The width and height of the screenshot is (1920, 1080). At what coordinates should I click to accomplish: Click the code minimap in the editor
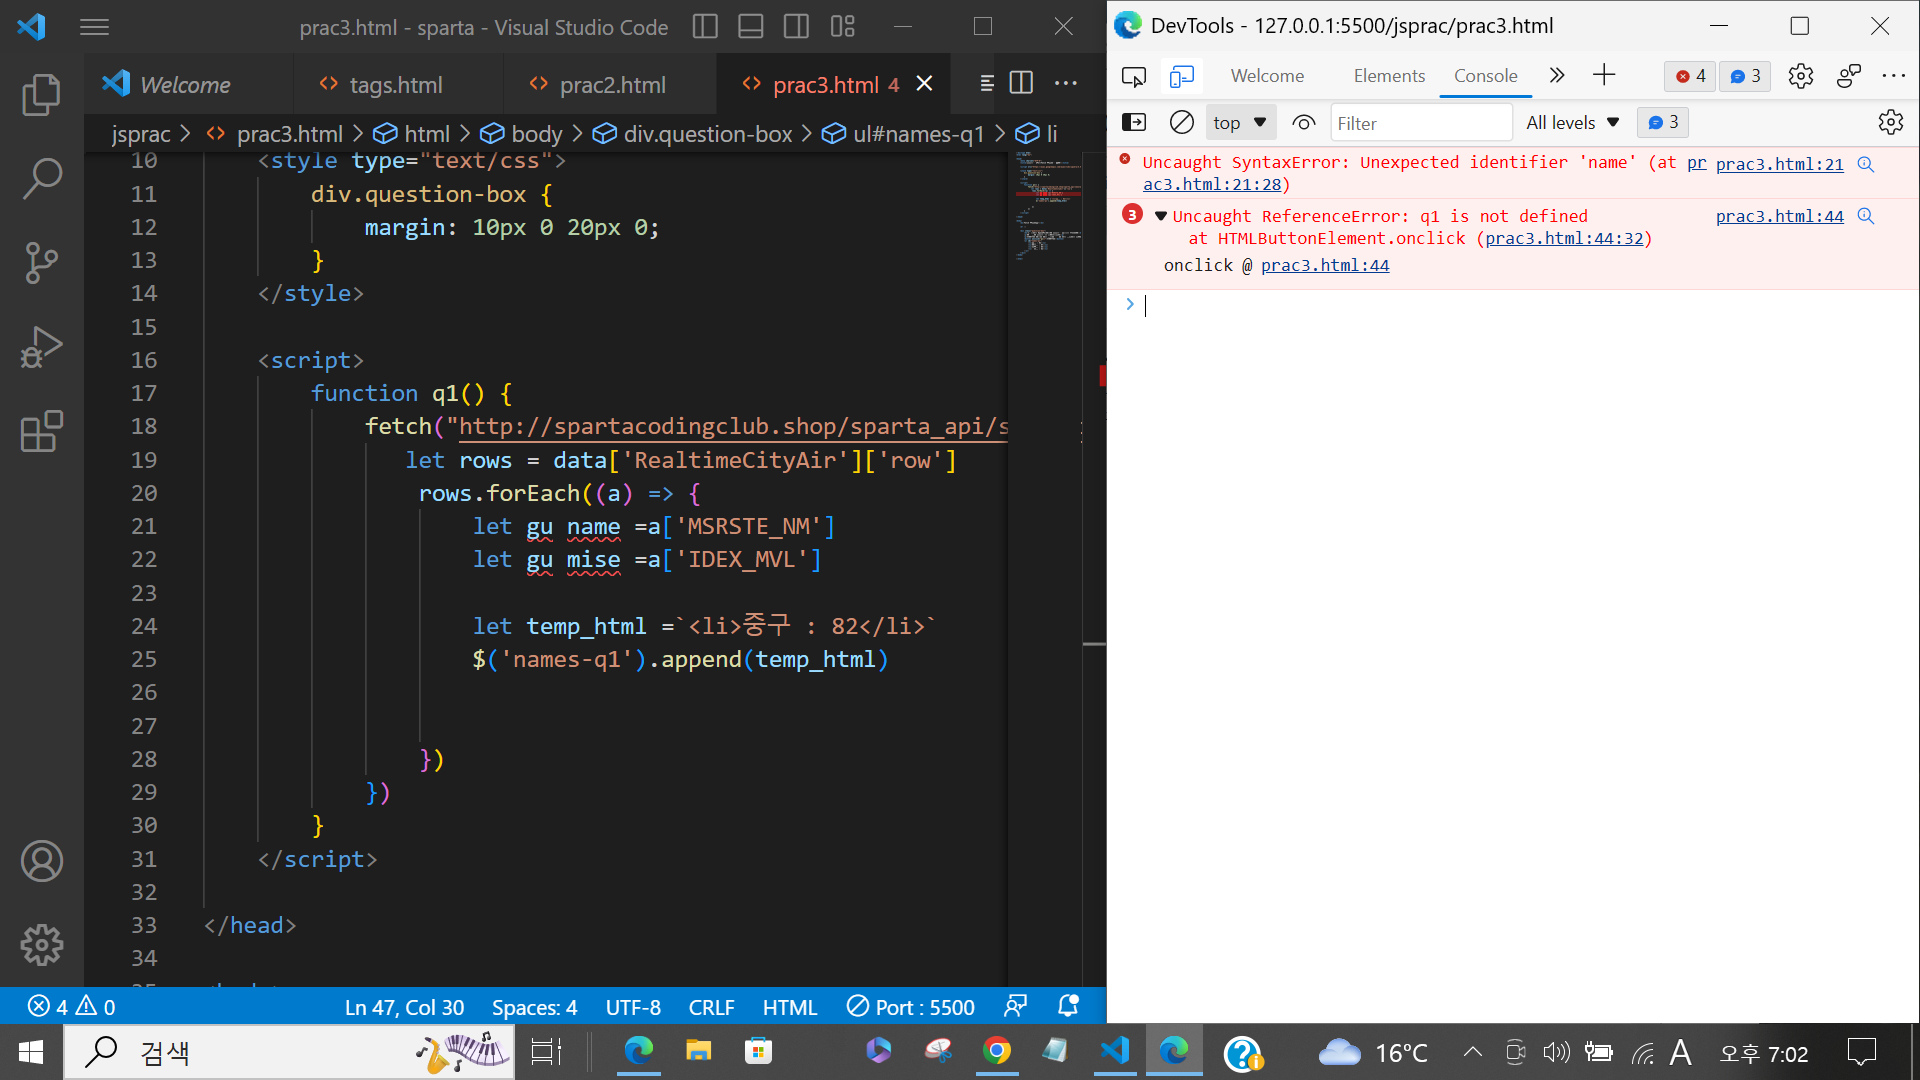point(1048,205)
